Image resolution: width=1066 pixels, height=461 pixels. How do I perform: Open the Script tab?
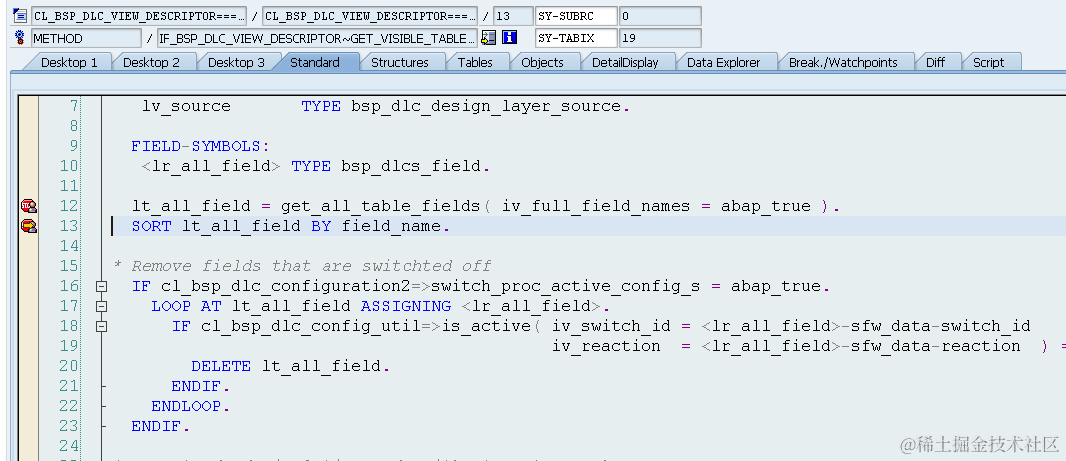point(988,62)
